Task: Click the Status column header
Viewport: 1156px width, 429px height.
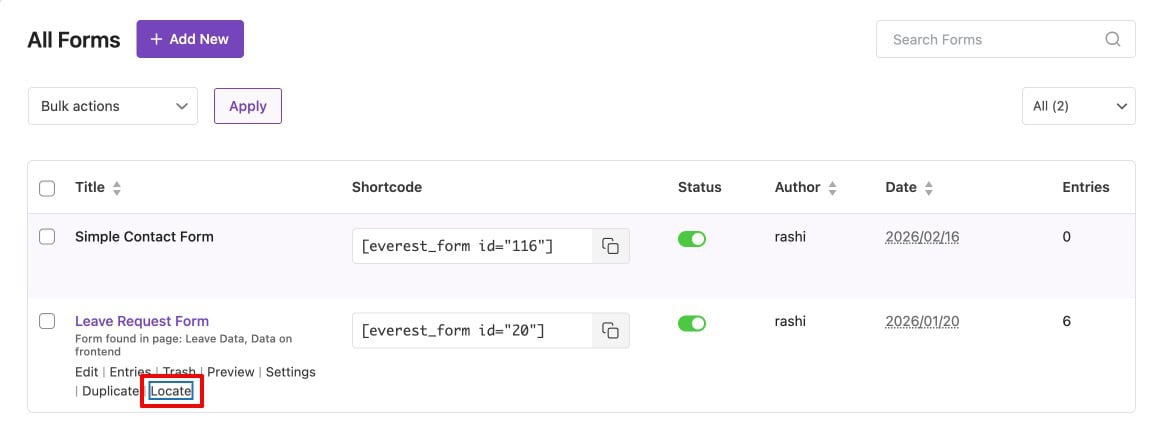Action: pyautogui.click(x=700, y=187)
